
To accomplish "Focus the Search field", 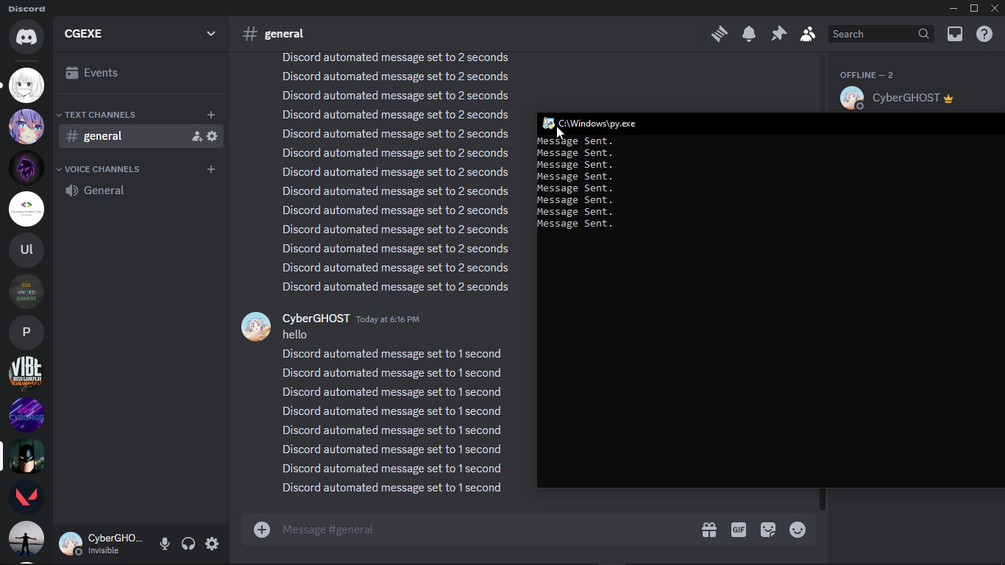I will pyautogui.click(x=881, y=34).
